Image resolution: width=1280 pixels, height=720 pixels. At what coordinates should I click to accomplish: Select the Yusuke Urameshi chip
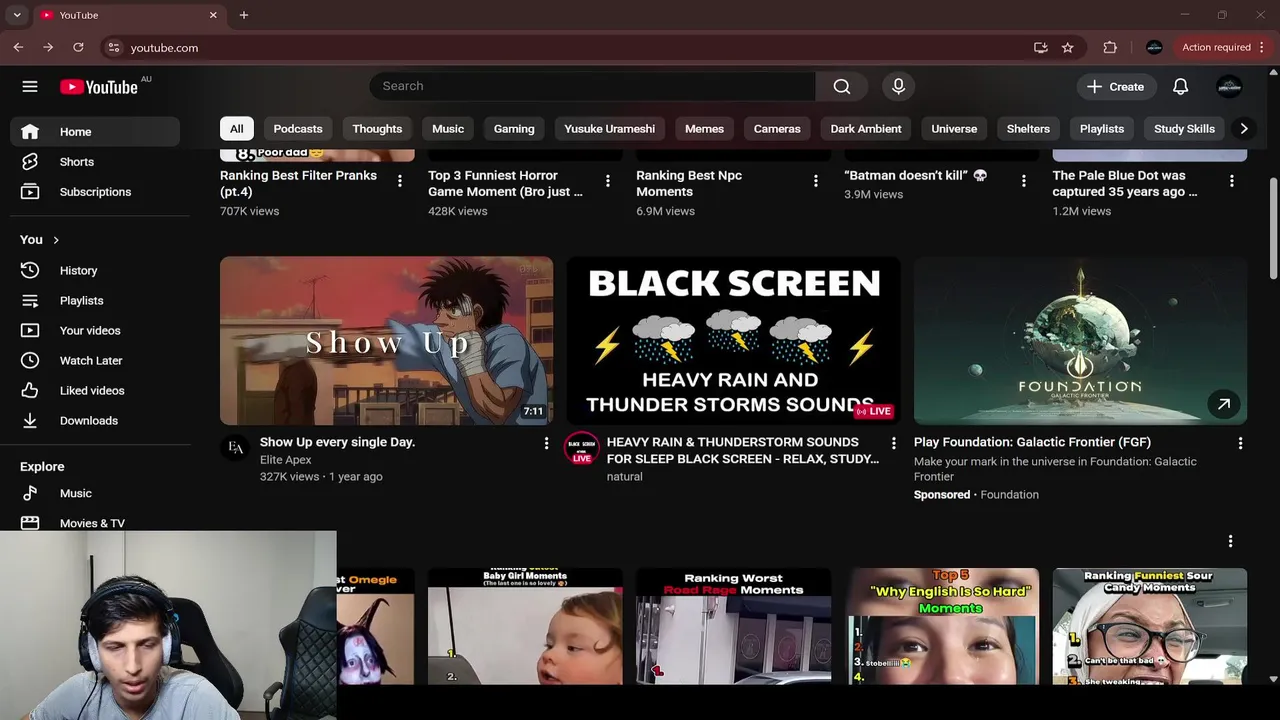tap(609, 128)
